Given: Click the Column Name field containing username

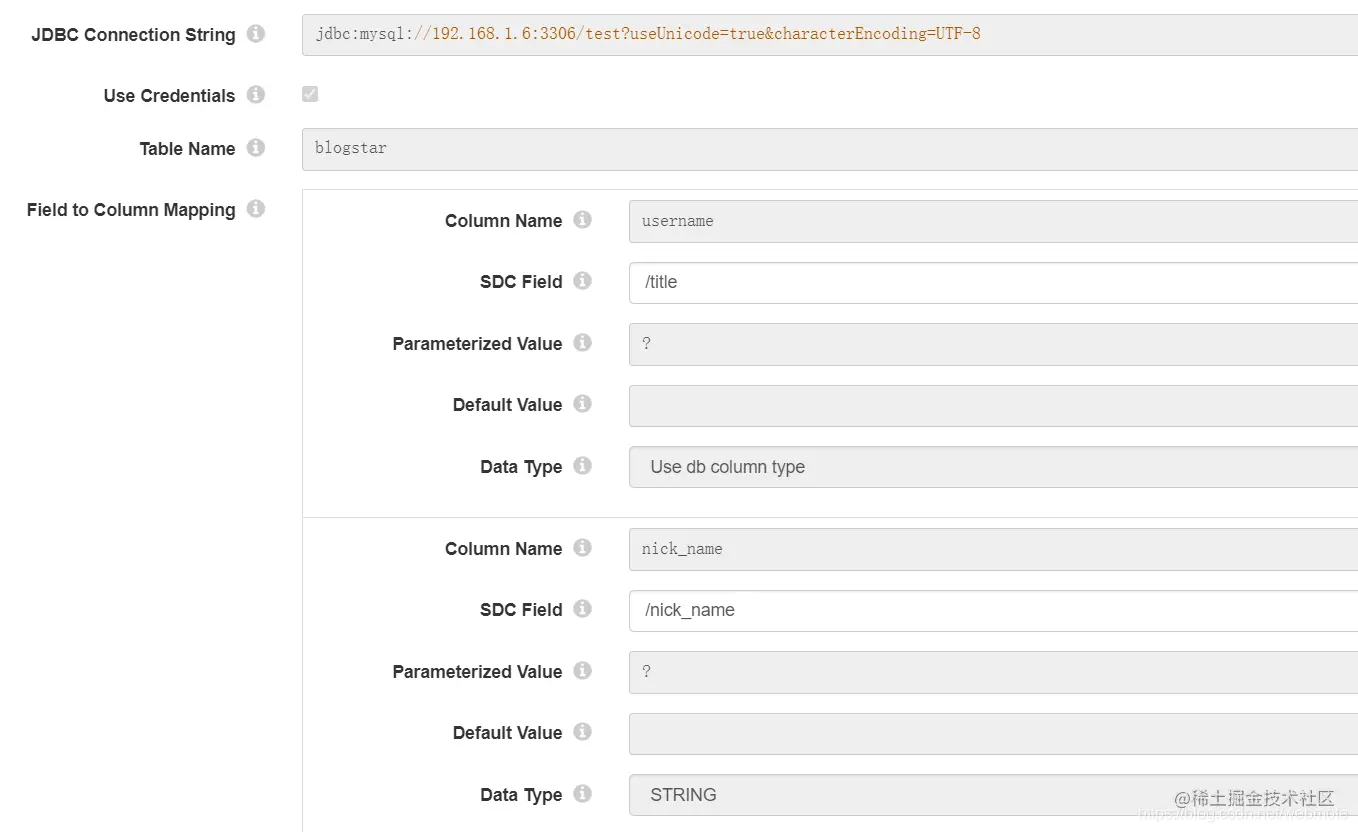Looking at the screenshot, I should click(x=993, y=221).
